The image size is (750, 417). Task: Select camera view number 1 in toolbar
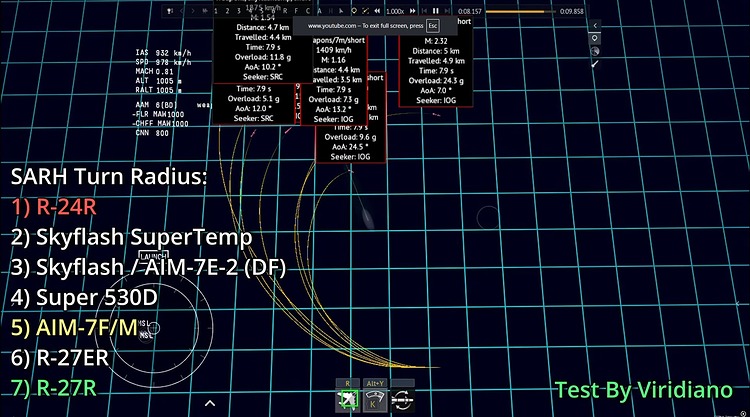tap(216, 10)
